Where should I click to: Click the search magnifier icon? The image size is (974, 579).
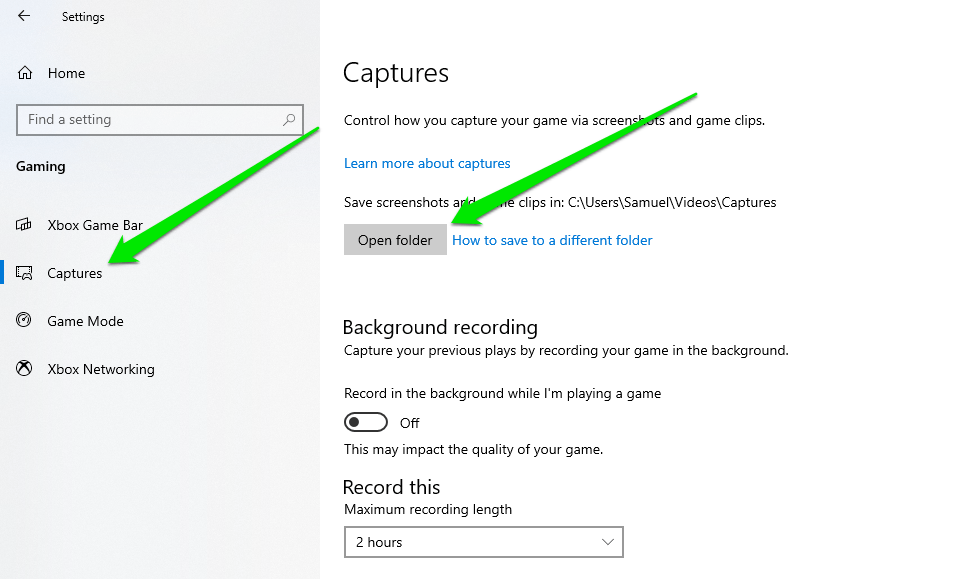pyautogui.click(x=289, y=120)
